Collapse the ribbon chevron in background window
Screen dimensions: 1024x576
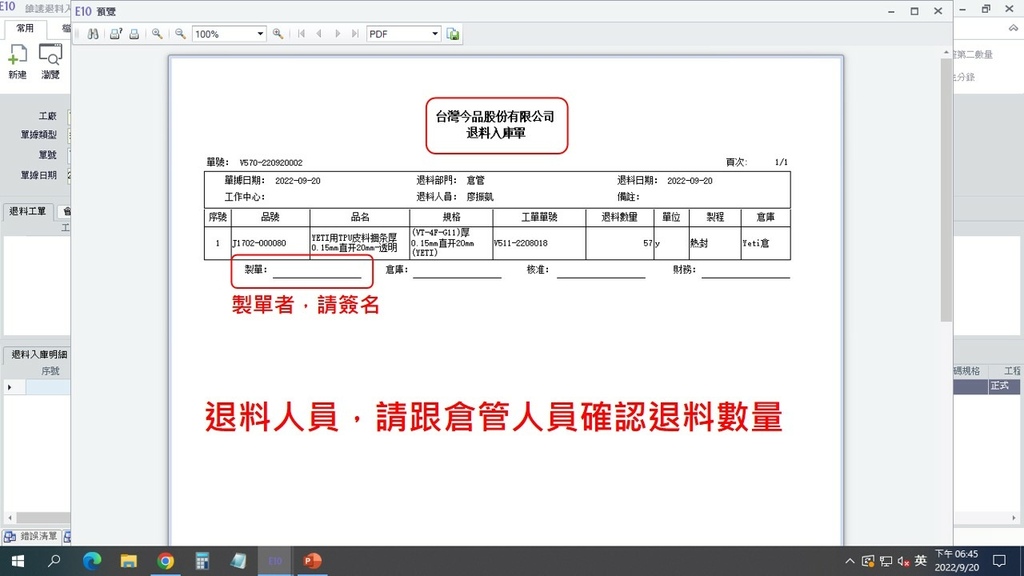1013,28
